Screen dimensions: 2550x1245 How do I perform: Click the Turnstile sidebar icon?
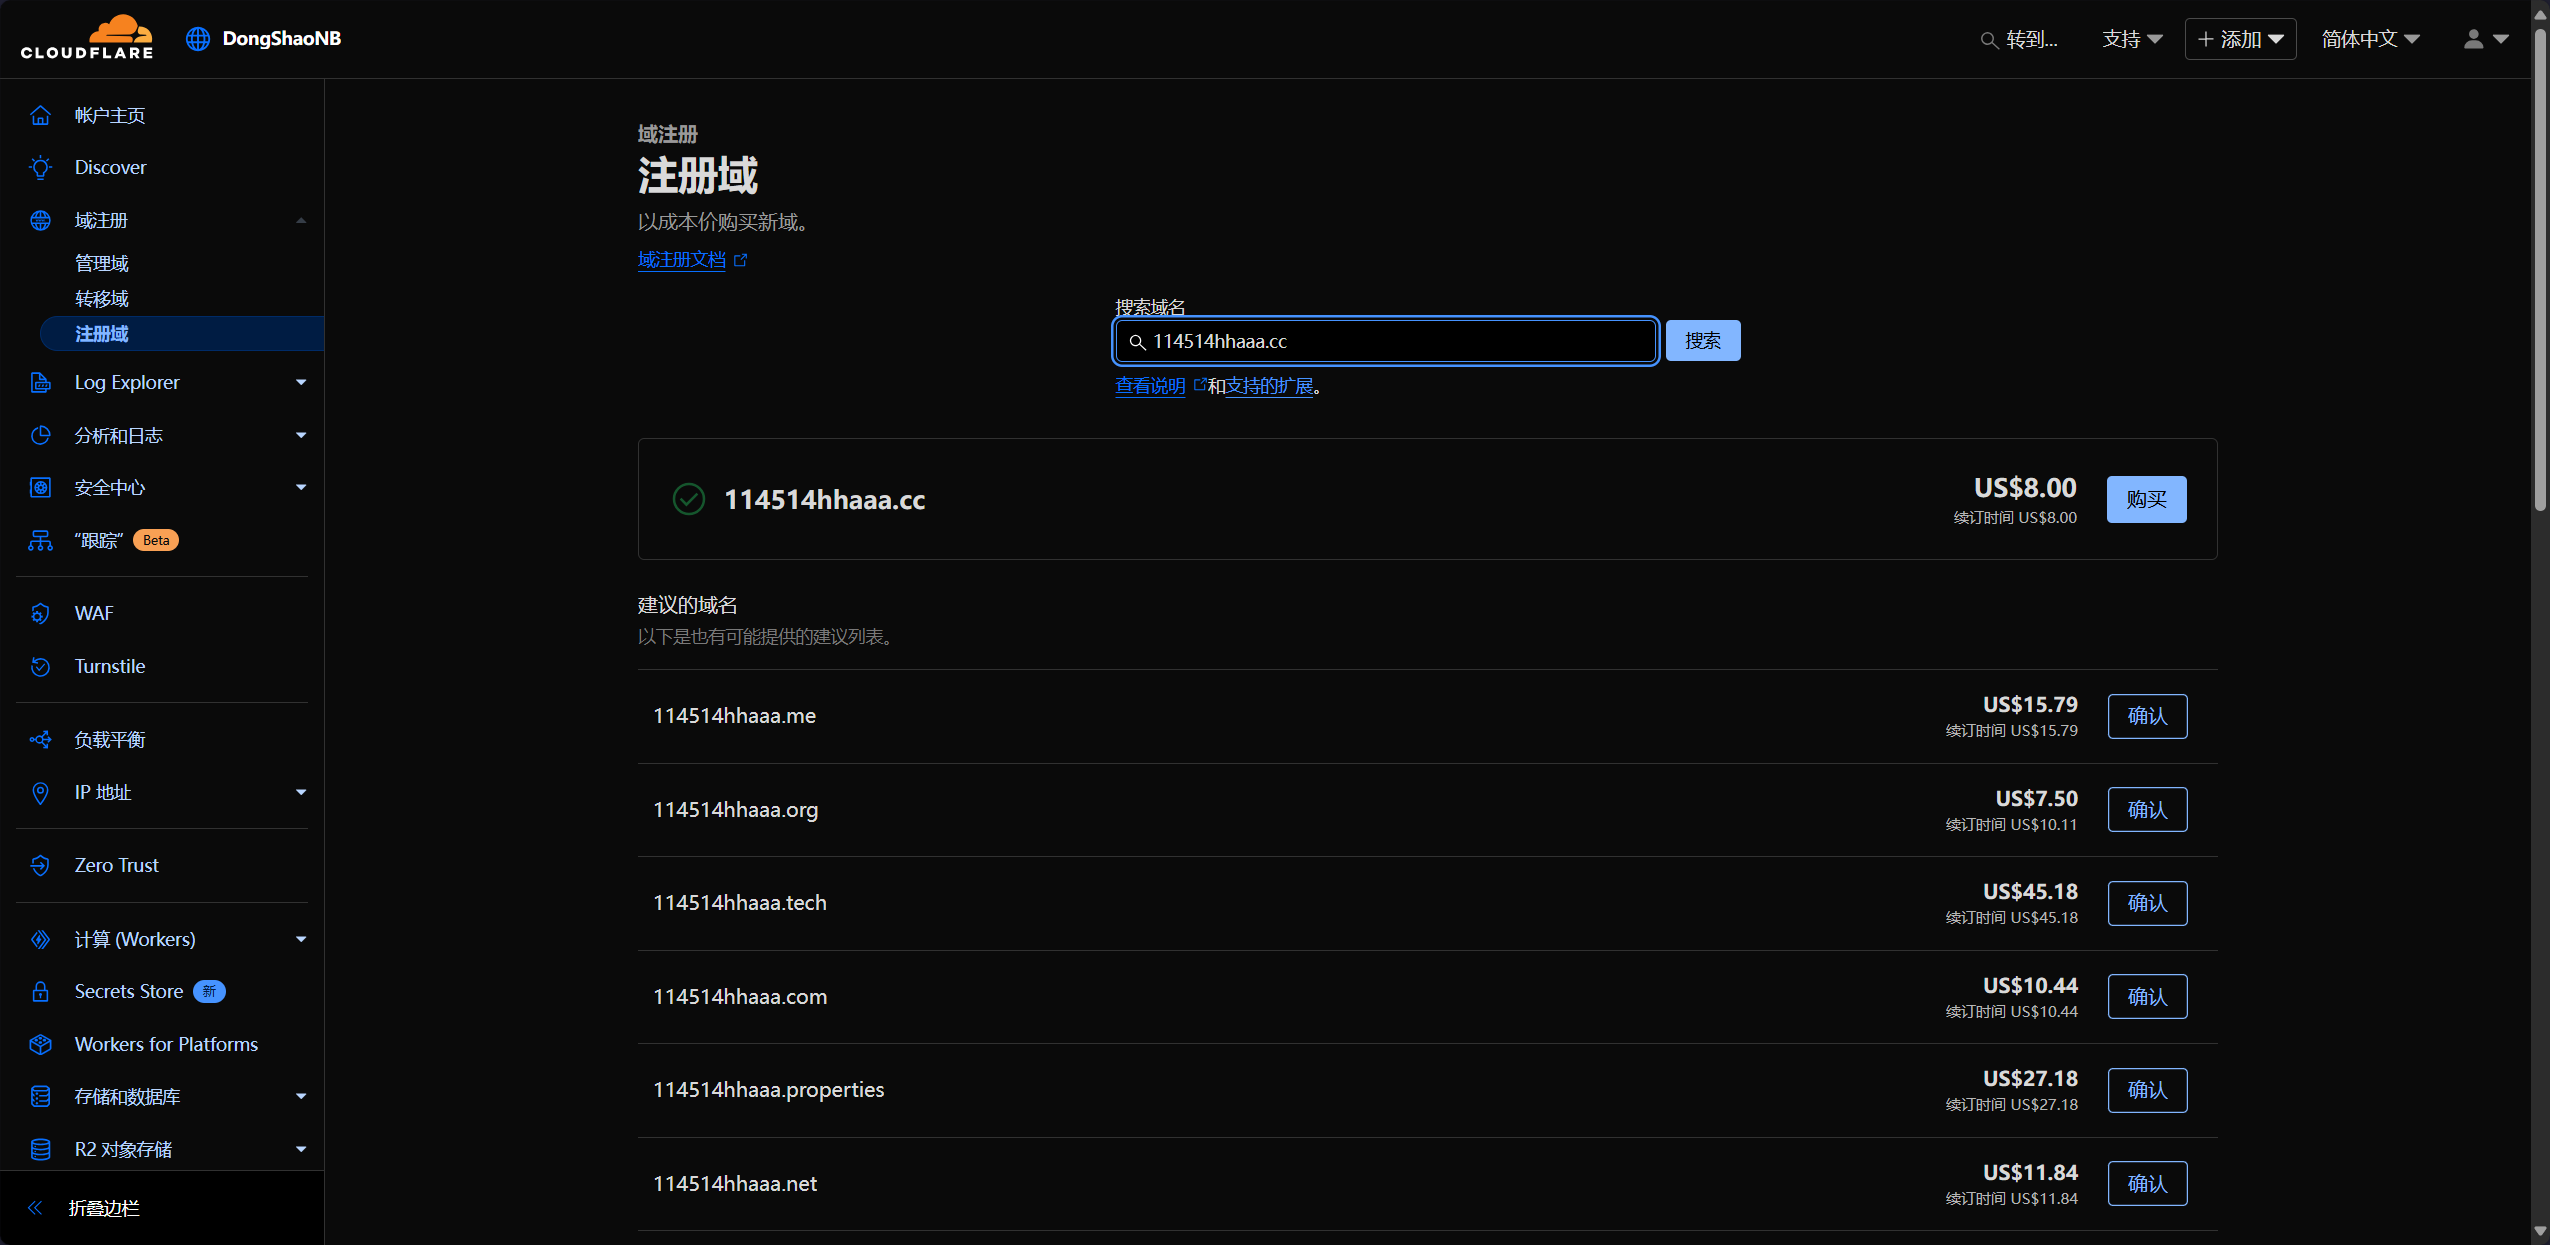[40, 666]
